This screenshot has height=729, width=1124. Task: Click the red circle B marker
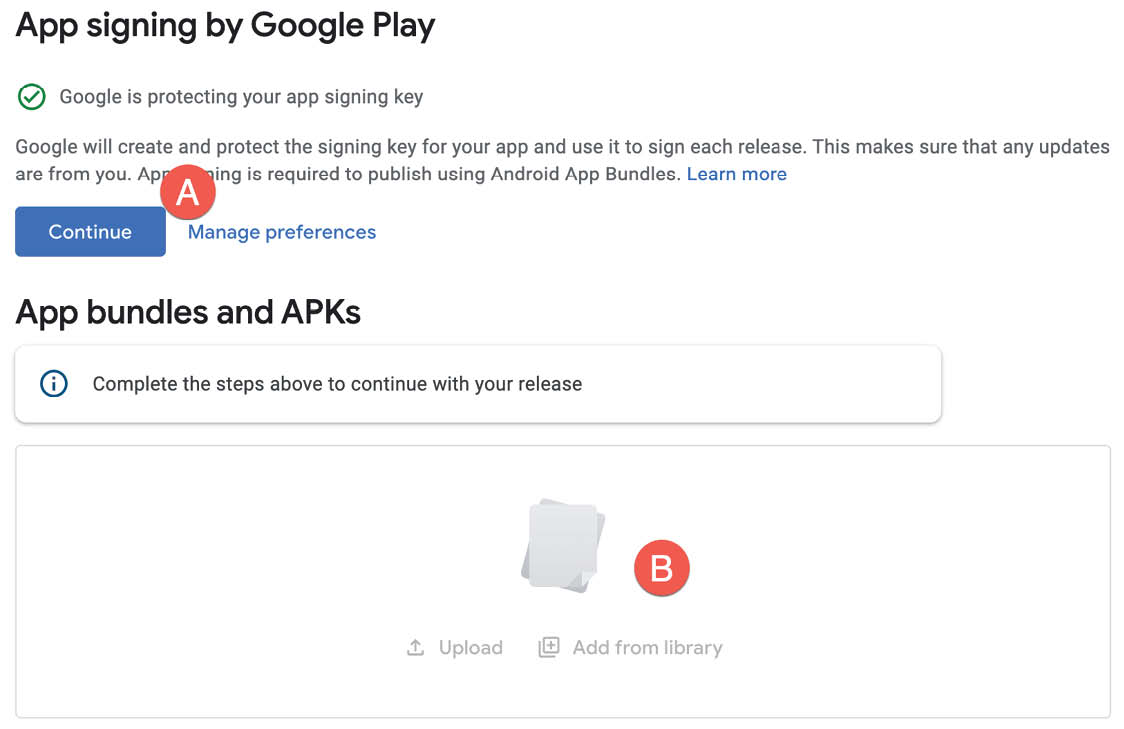[x=662, y=568]
